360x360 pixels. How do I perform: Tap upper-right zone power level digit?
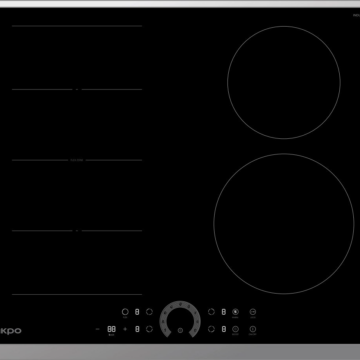[x=224, y=312]
